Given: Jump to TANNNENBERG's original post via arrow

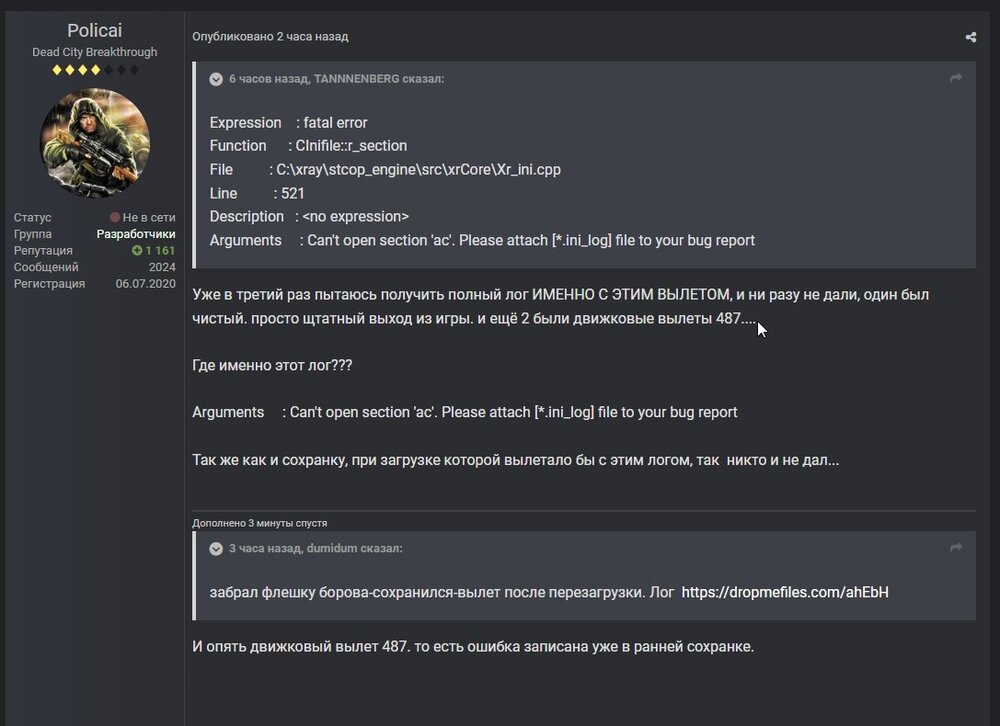Looking at the screenshot, I should pos(956,78).
